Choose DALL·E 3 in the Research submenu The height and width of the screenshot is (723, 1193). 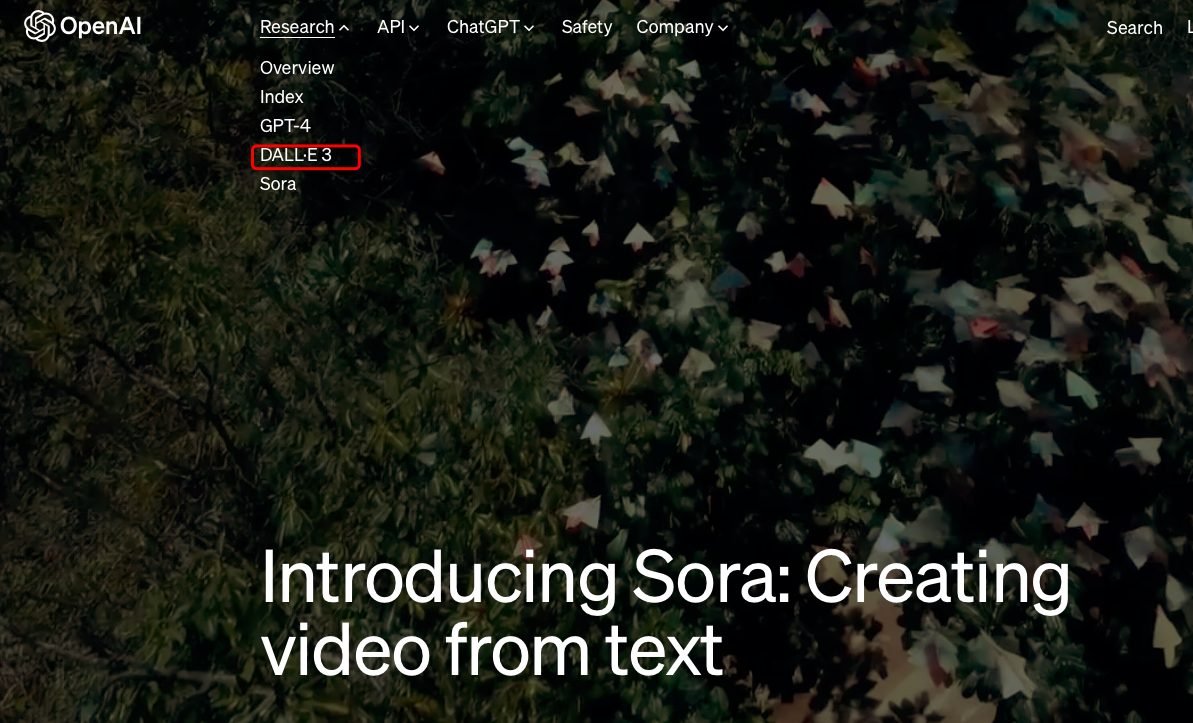coord(296,155)
